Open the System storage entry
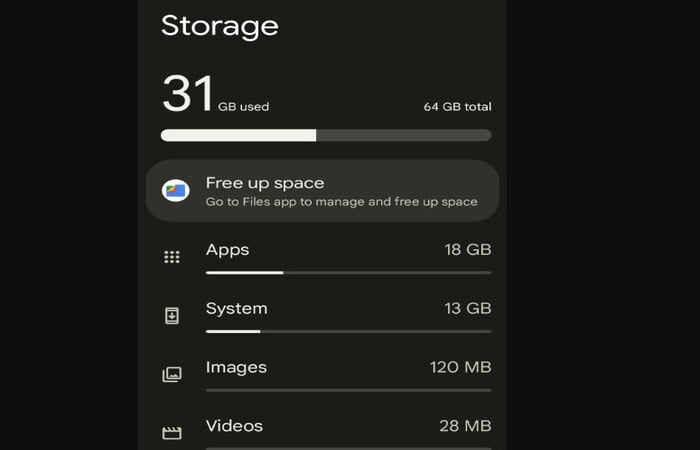 pos(326,317)
